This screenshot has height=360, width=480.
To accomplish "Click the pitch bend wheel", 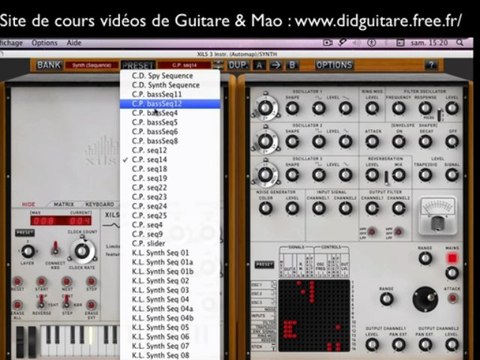I will 21,342.
